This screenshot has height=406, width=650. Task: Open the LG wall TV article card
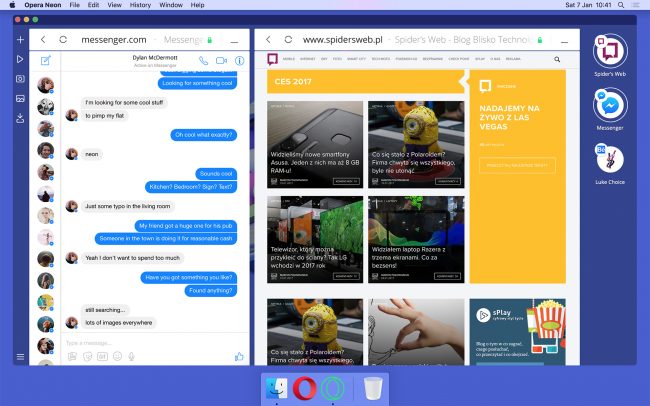[x=315, y=239]
